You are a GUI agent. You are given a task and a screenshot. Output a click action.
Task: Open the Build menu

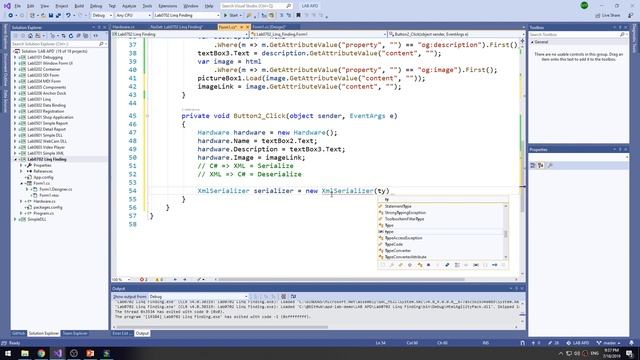click(79, 6)
